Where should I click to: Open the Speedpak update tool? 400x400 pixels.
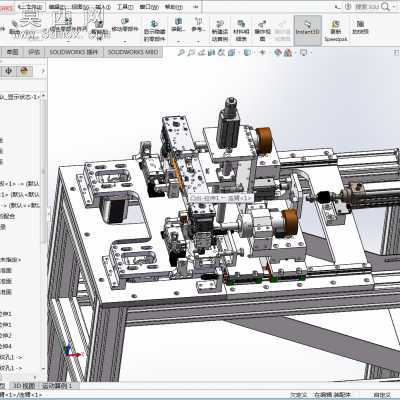(336, 31)
